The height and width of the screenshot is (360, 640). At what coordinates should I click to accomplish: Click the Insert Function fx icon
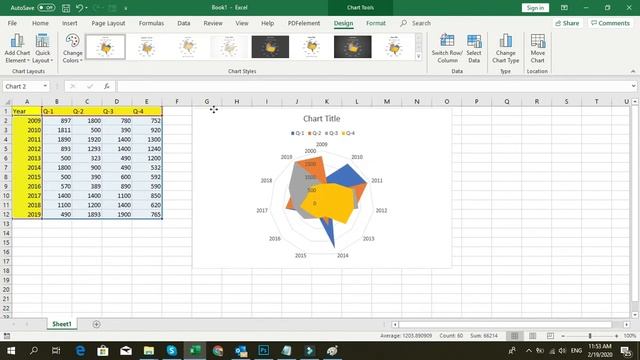point(107,86)
